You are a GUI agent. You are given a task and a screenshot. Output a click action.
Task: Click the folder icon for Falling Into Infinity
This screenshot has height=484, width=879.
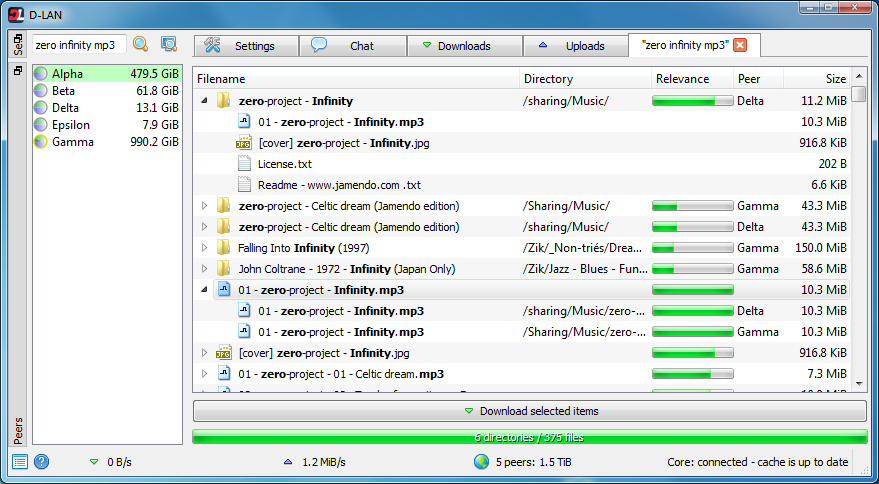(x=224, y=247)
